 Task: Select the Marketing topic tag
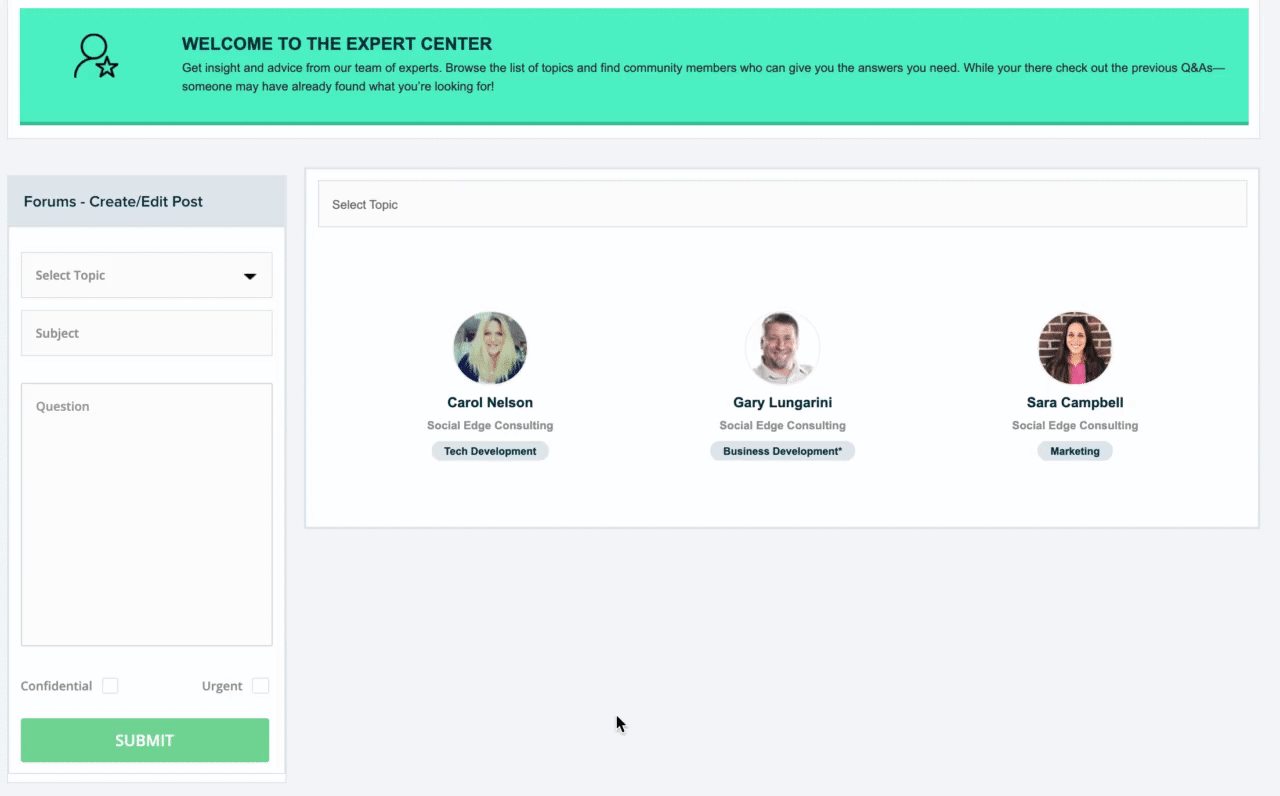[x=1075, y=451]
